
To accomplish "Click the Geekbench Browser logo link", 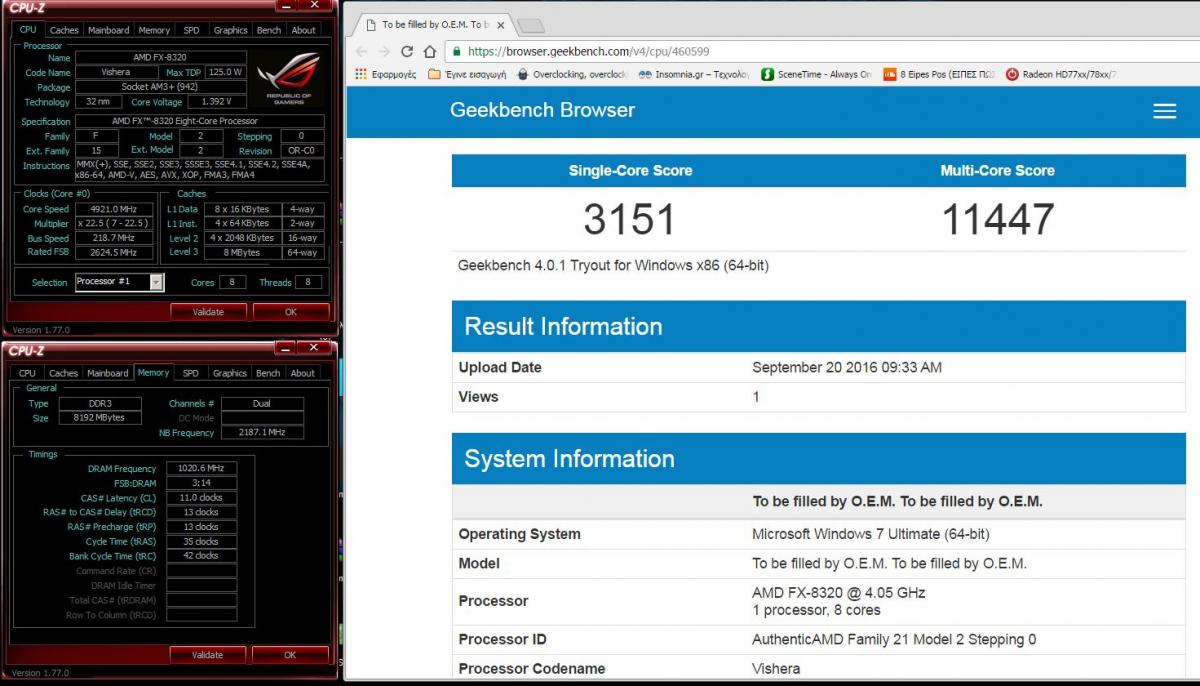I will (x=542, y=110).
